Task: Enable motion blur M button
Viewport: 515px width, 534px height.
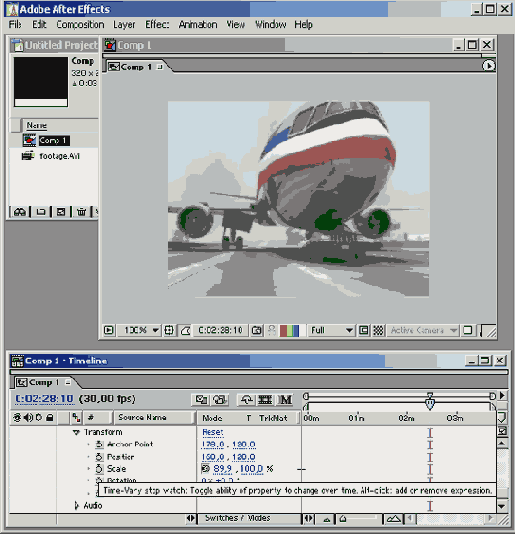Action: pyautogui.click(x=285, y=399)
